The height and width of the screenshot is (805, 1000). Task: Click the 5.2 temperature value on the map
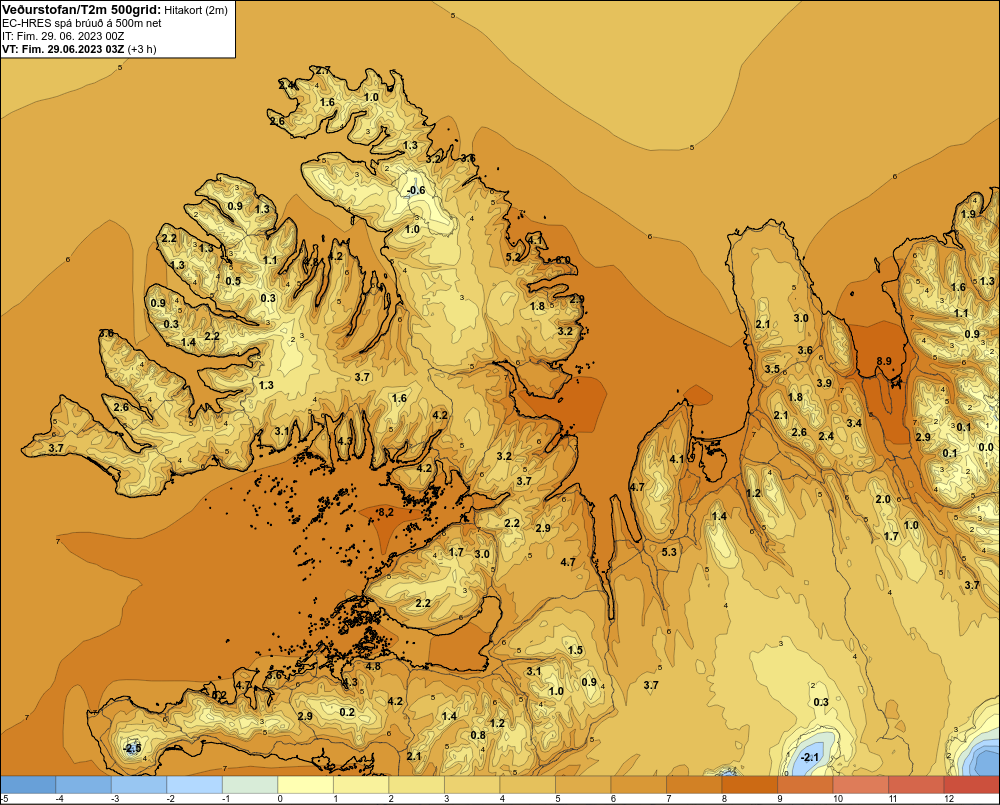(x=513, y=257)
